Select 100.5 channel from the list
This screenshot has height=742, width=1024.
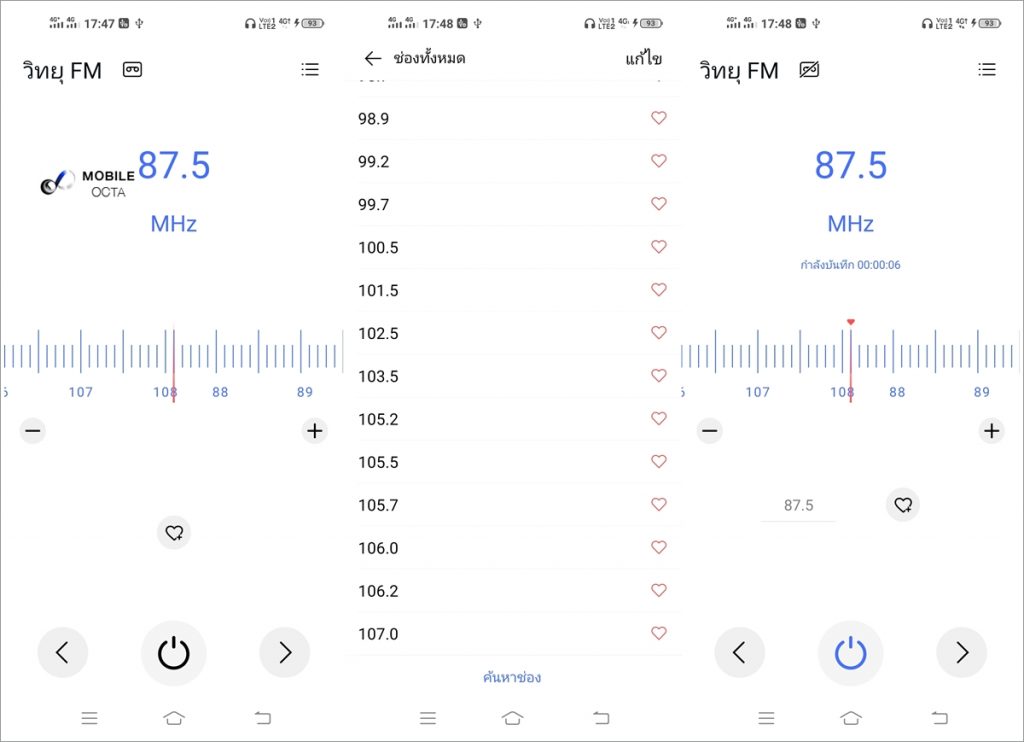378,247
